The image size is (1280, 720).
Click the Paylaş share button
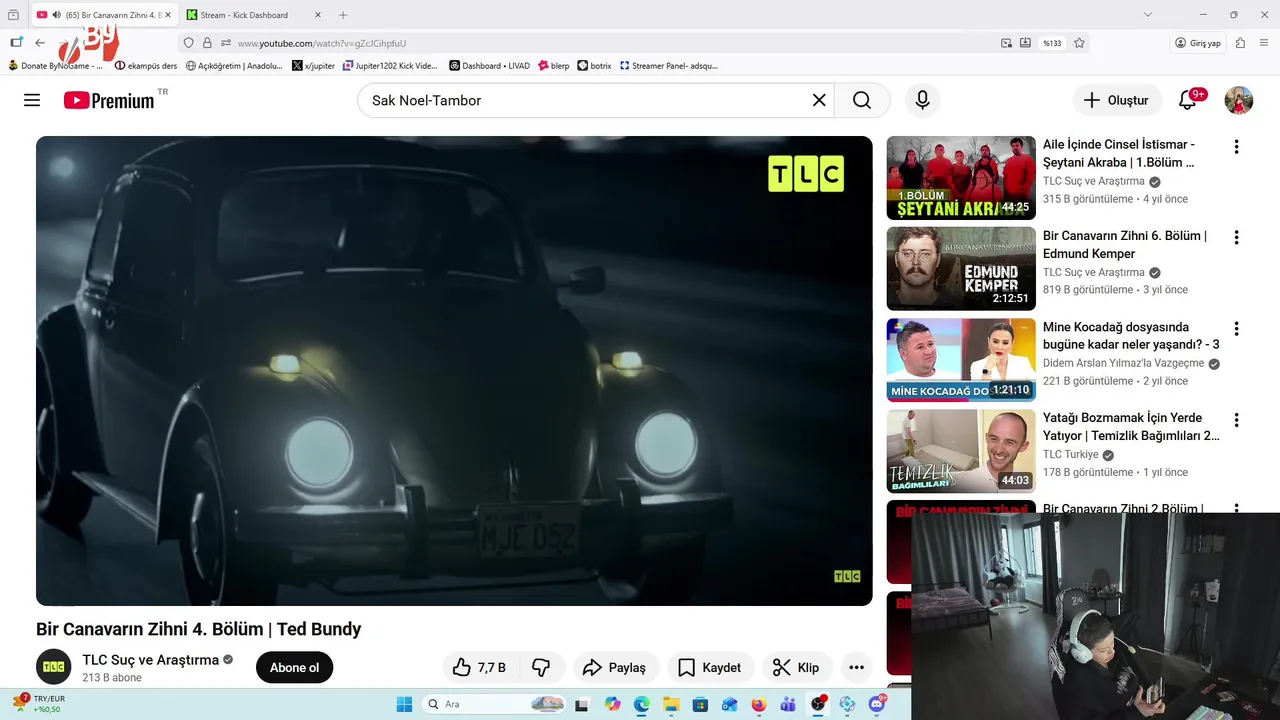pos(616,667)
